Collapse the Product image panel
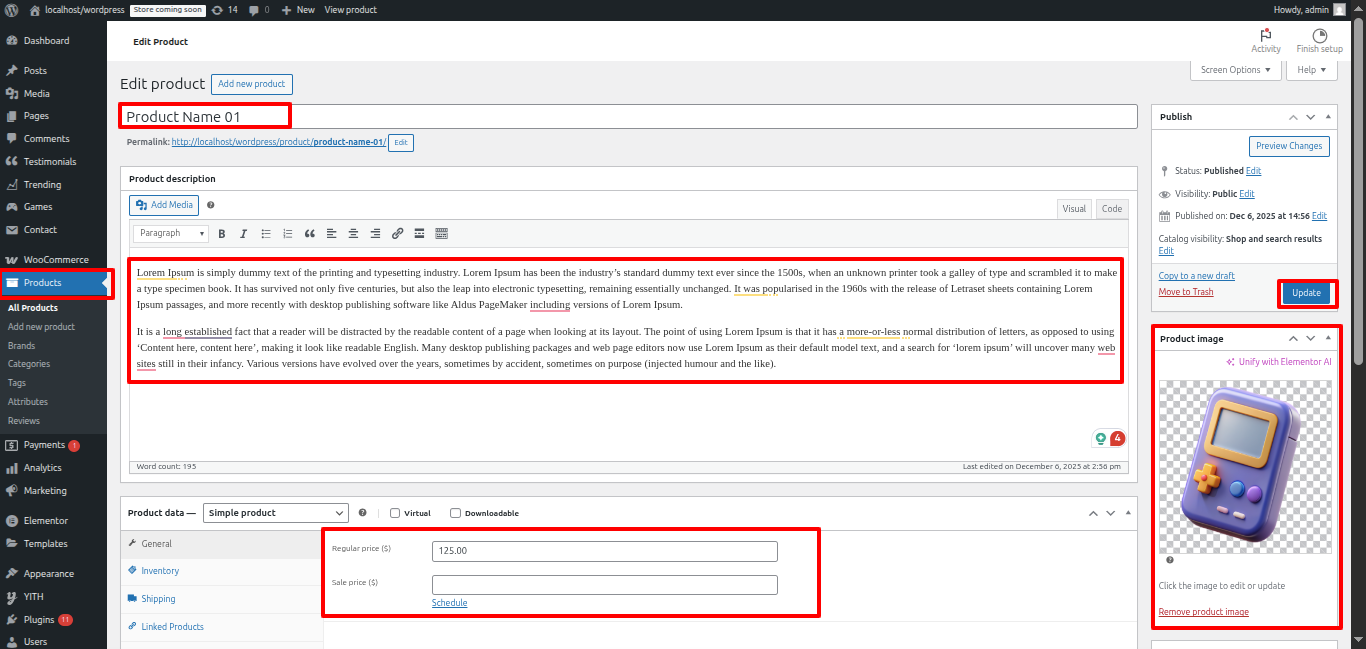The height and width of the screenshot is (649, 1366). click(x=1328, y=339)
